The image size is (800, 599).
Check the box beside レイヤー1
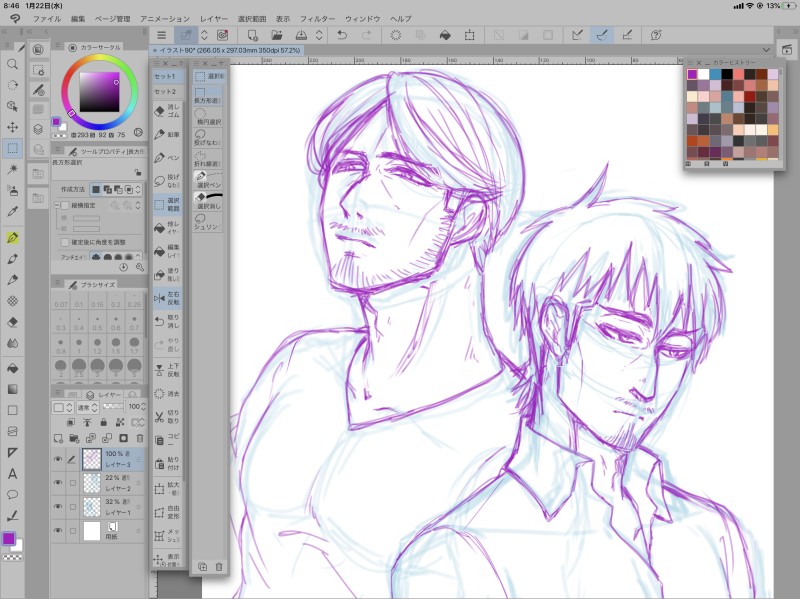[x=72, y=507]
